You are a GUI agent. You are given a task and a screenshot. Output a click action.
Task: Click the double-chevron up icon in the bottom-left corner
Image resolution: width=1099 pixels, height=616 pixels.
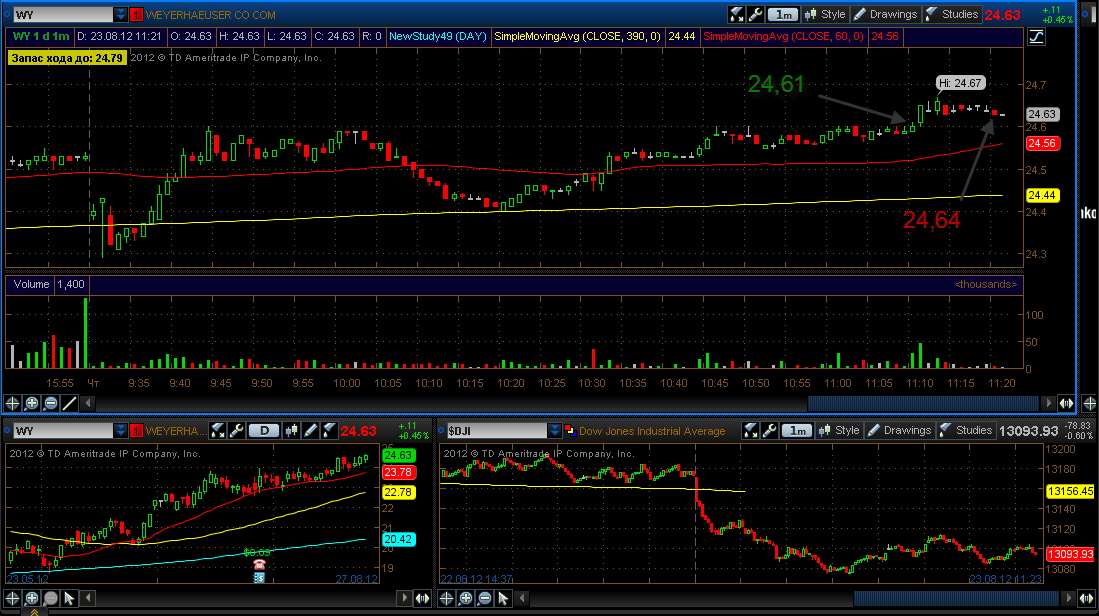click(34, 612)
